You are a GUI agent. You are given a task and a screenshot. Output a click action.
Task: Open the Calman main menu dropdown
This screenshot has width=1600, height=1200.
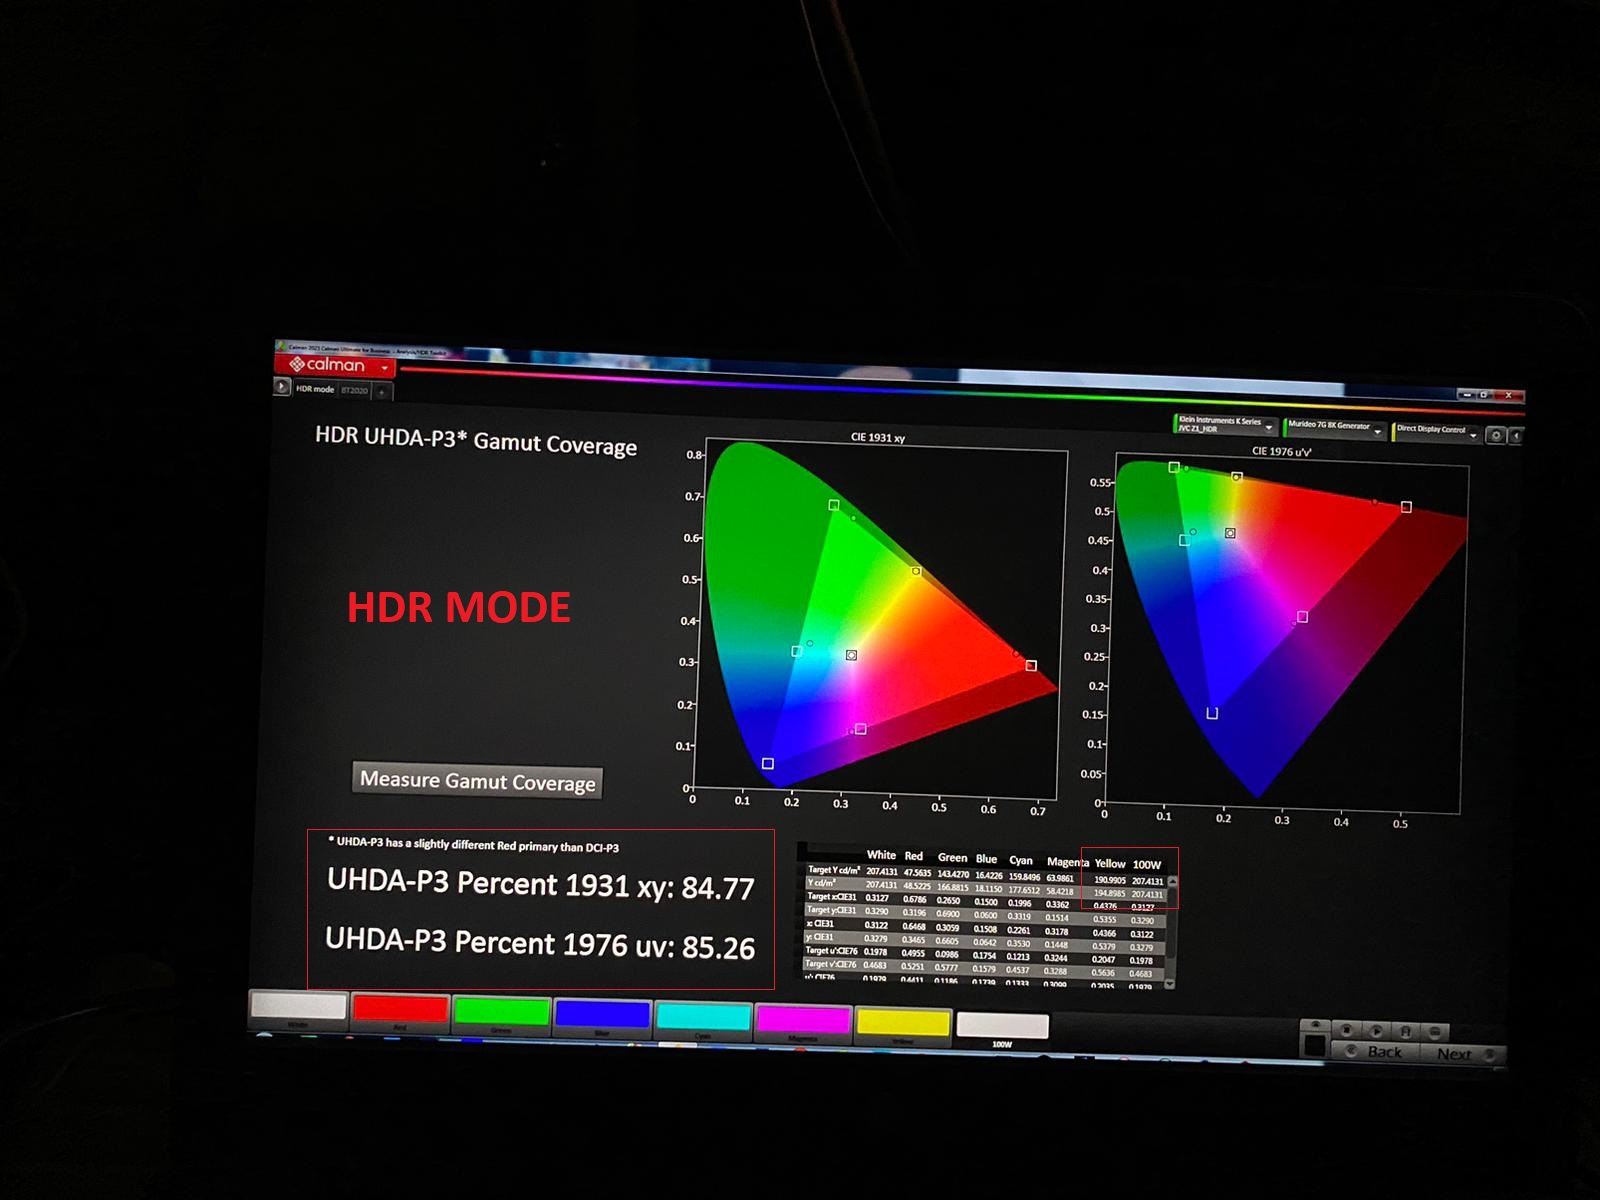[385, 368]
